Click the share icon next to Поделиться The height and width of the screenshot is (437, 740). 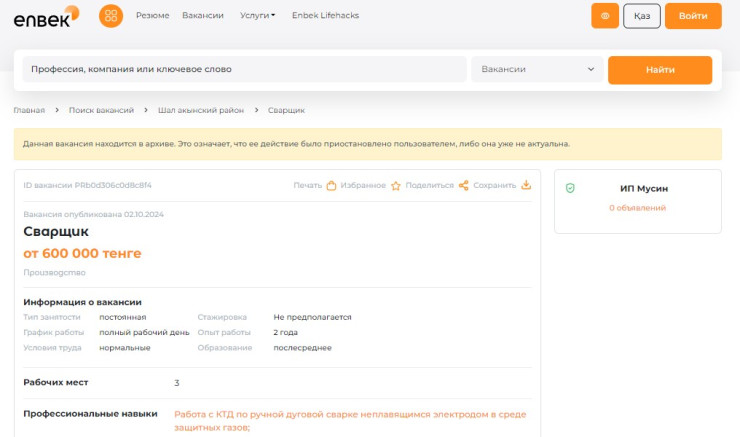tap(463, 185)
